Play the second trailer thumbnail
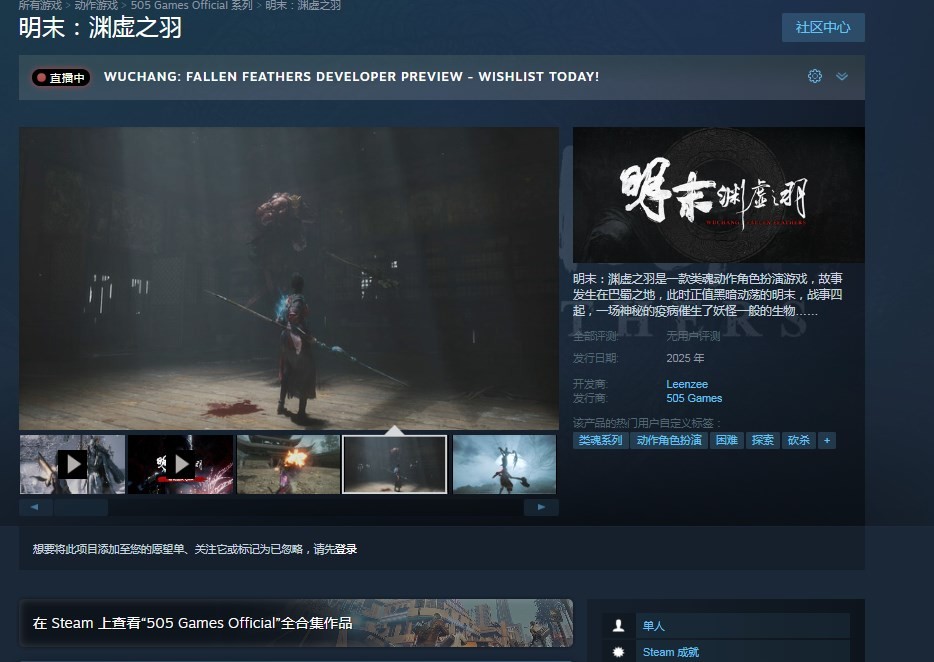The image size is (934, 662). click(x=180, y=464)
